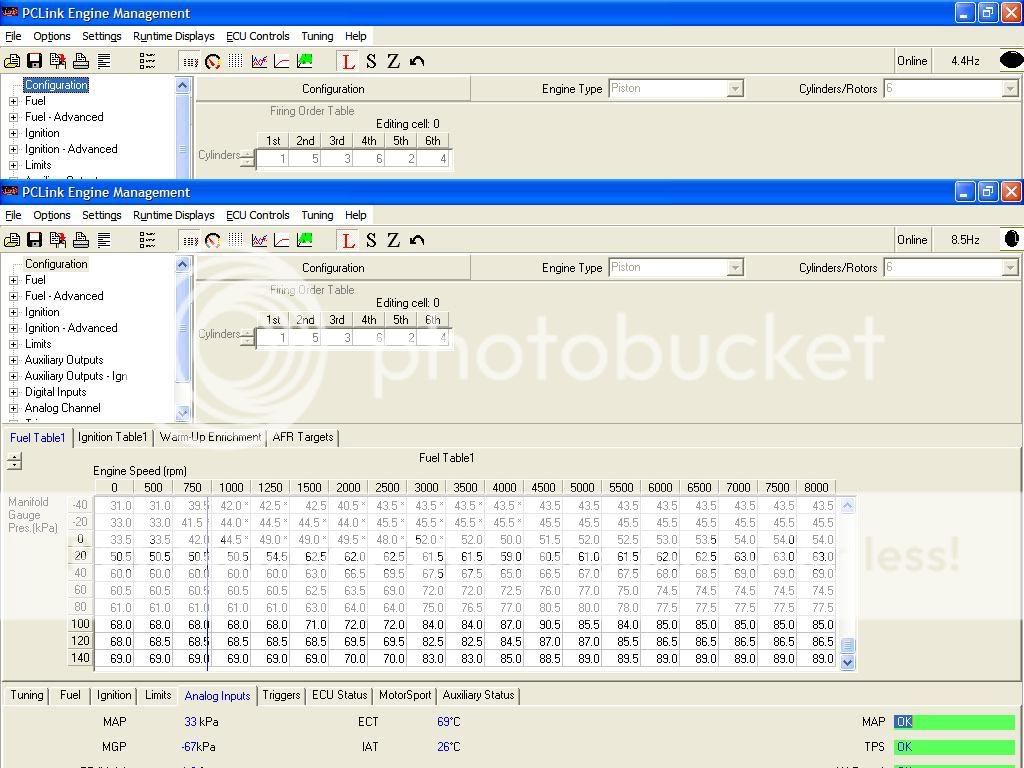Expand the Digital Inputs tree node
Image resolution: width=1024 pixels, height=768 pixels.
pos(13,392)
